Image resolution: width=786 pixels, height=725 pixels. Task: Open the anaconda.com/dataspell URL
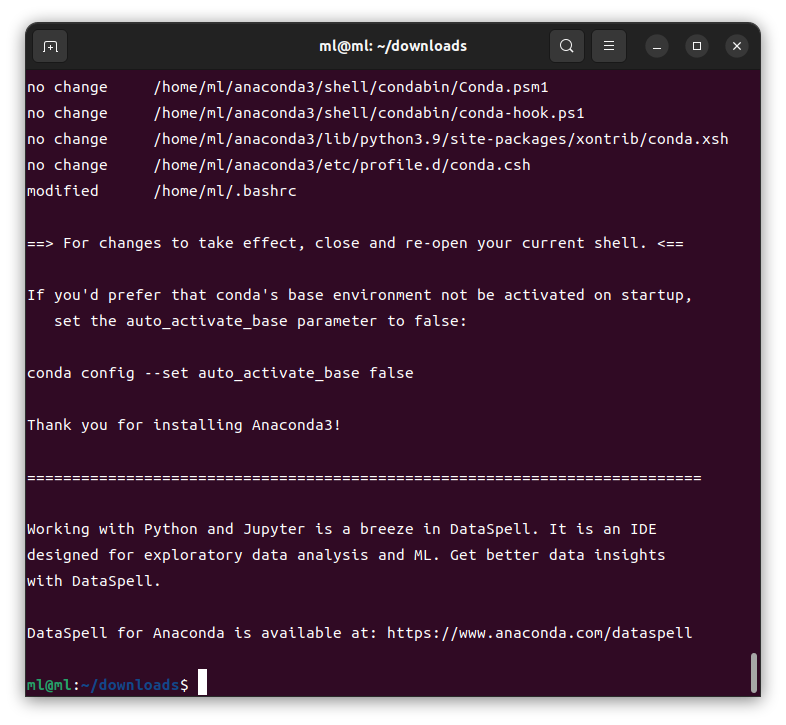539,633
